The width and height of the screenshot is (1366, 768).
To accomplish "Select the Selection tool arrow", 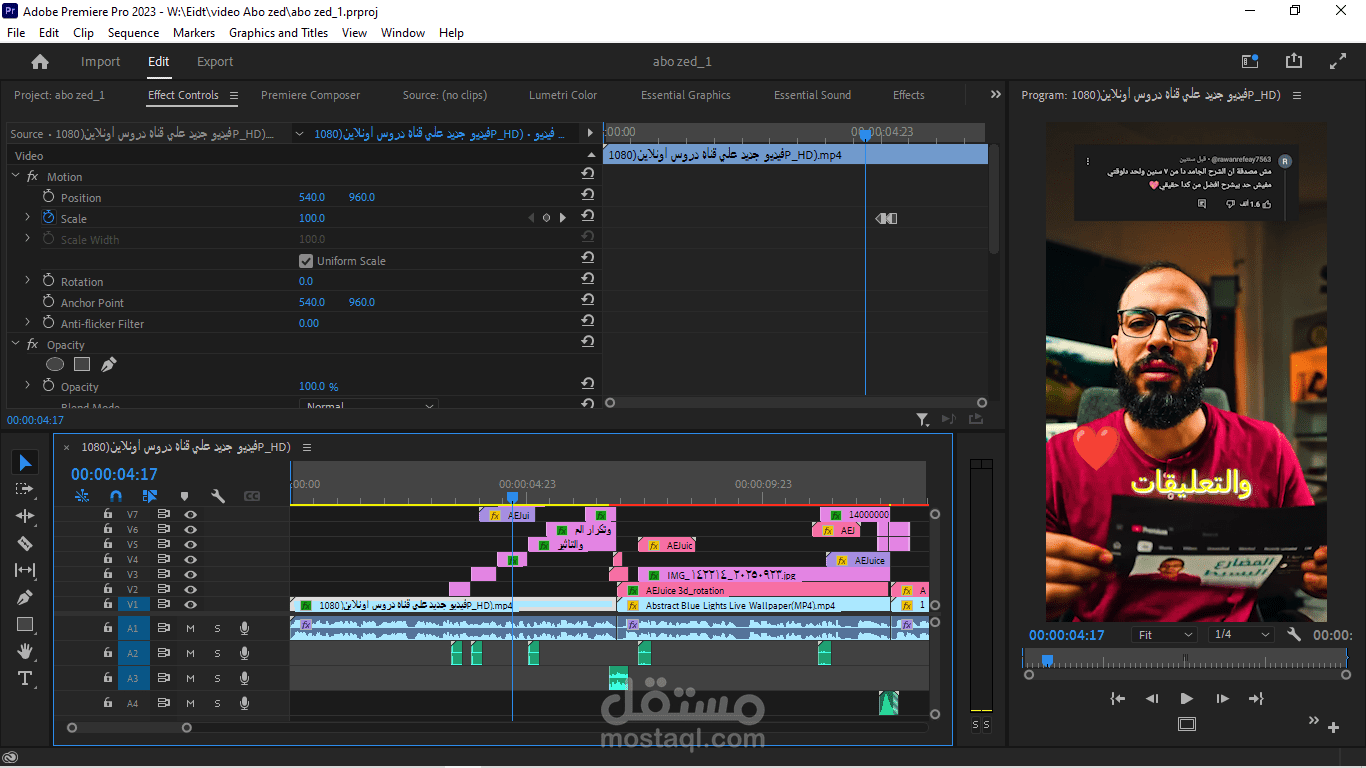I will 26,462.
